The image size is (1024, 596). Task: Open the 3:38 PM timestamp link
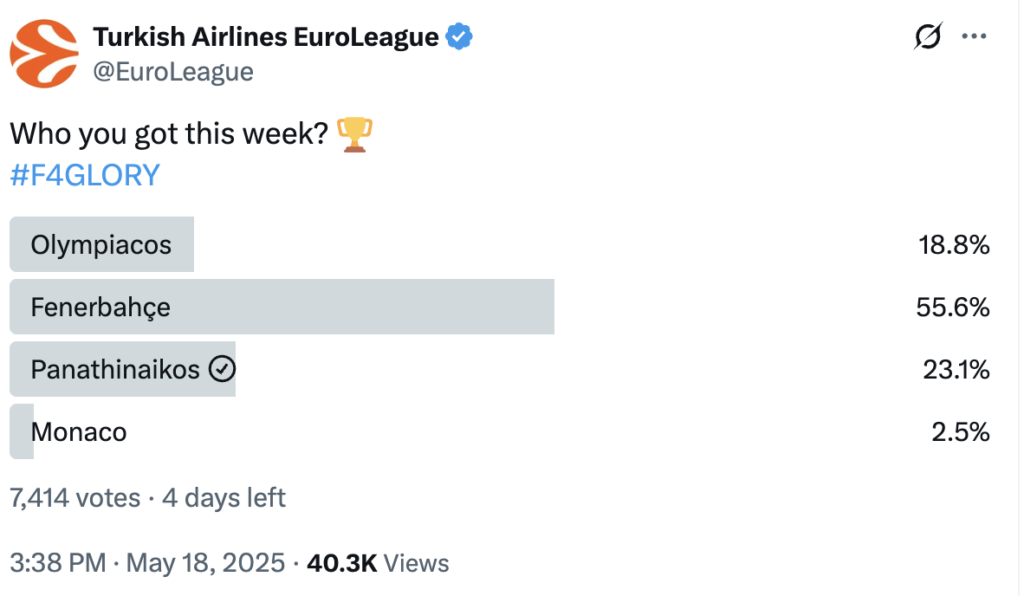tap(57, 563)
